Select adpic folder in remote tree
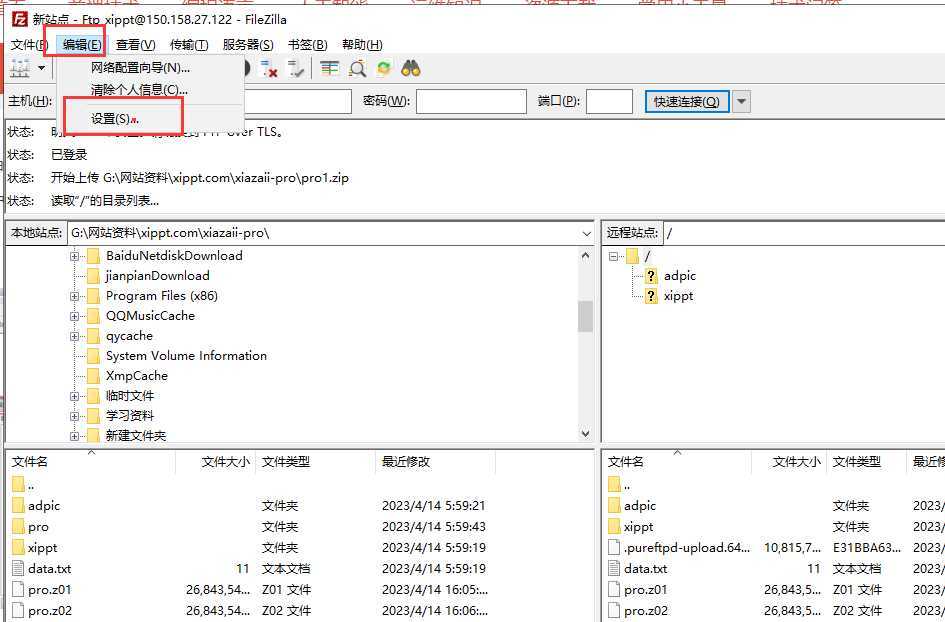Viewport: 945px width, 622px height. pyautogui.click(x=679, y=276)
